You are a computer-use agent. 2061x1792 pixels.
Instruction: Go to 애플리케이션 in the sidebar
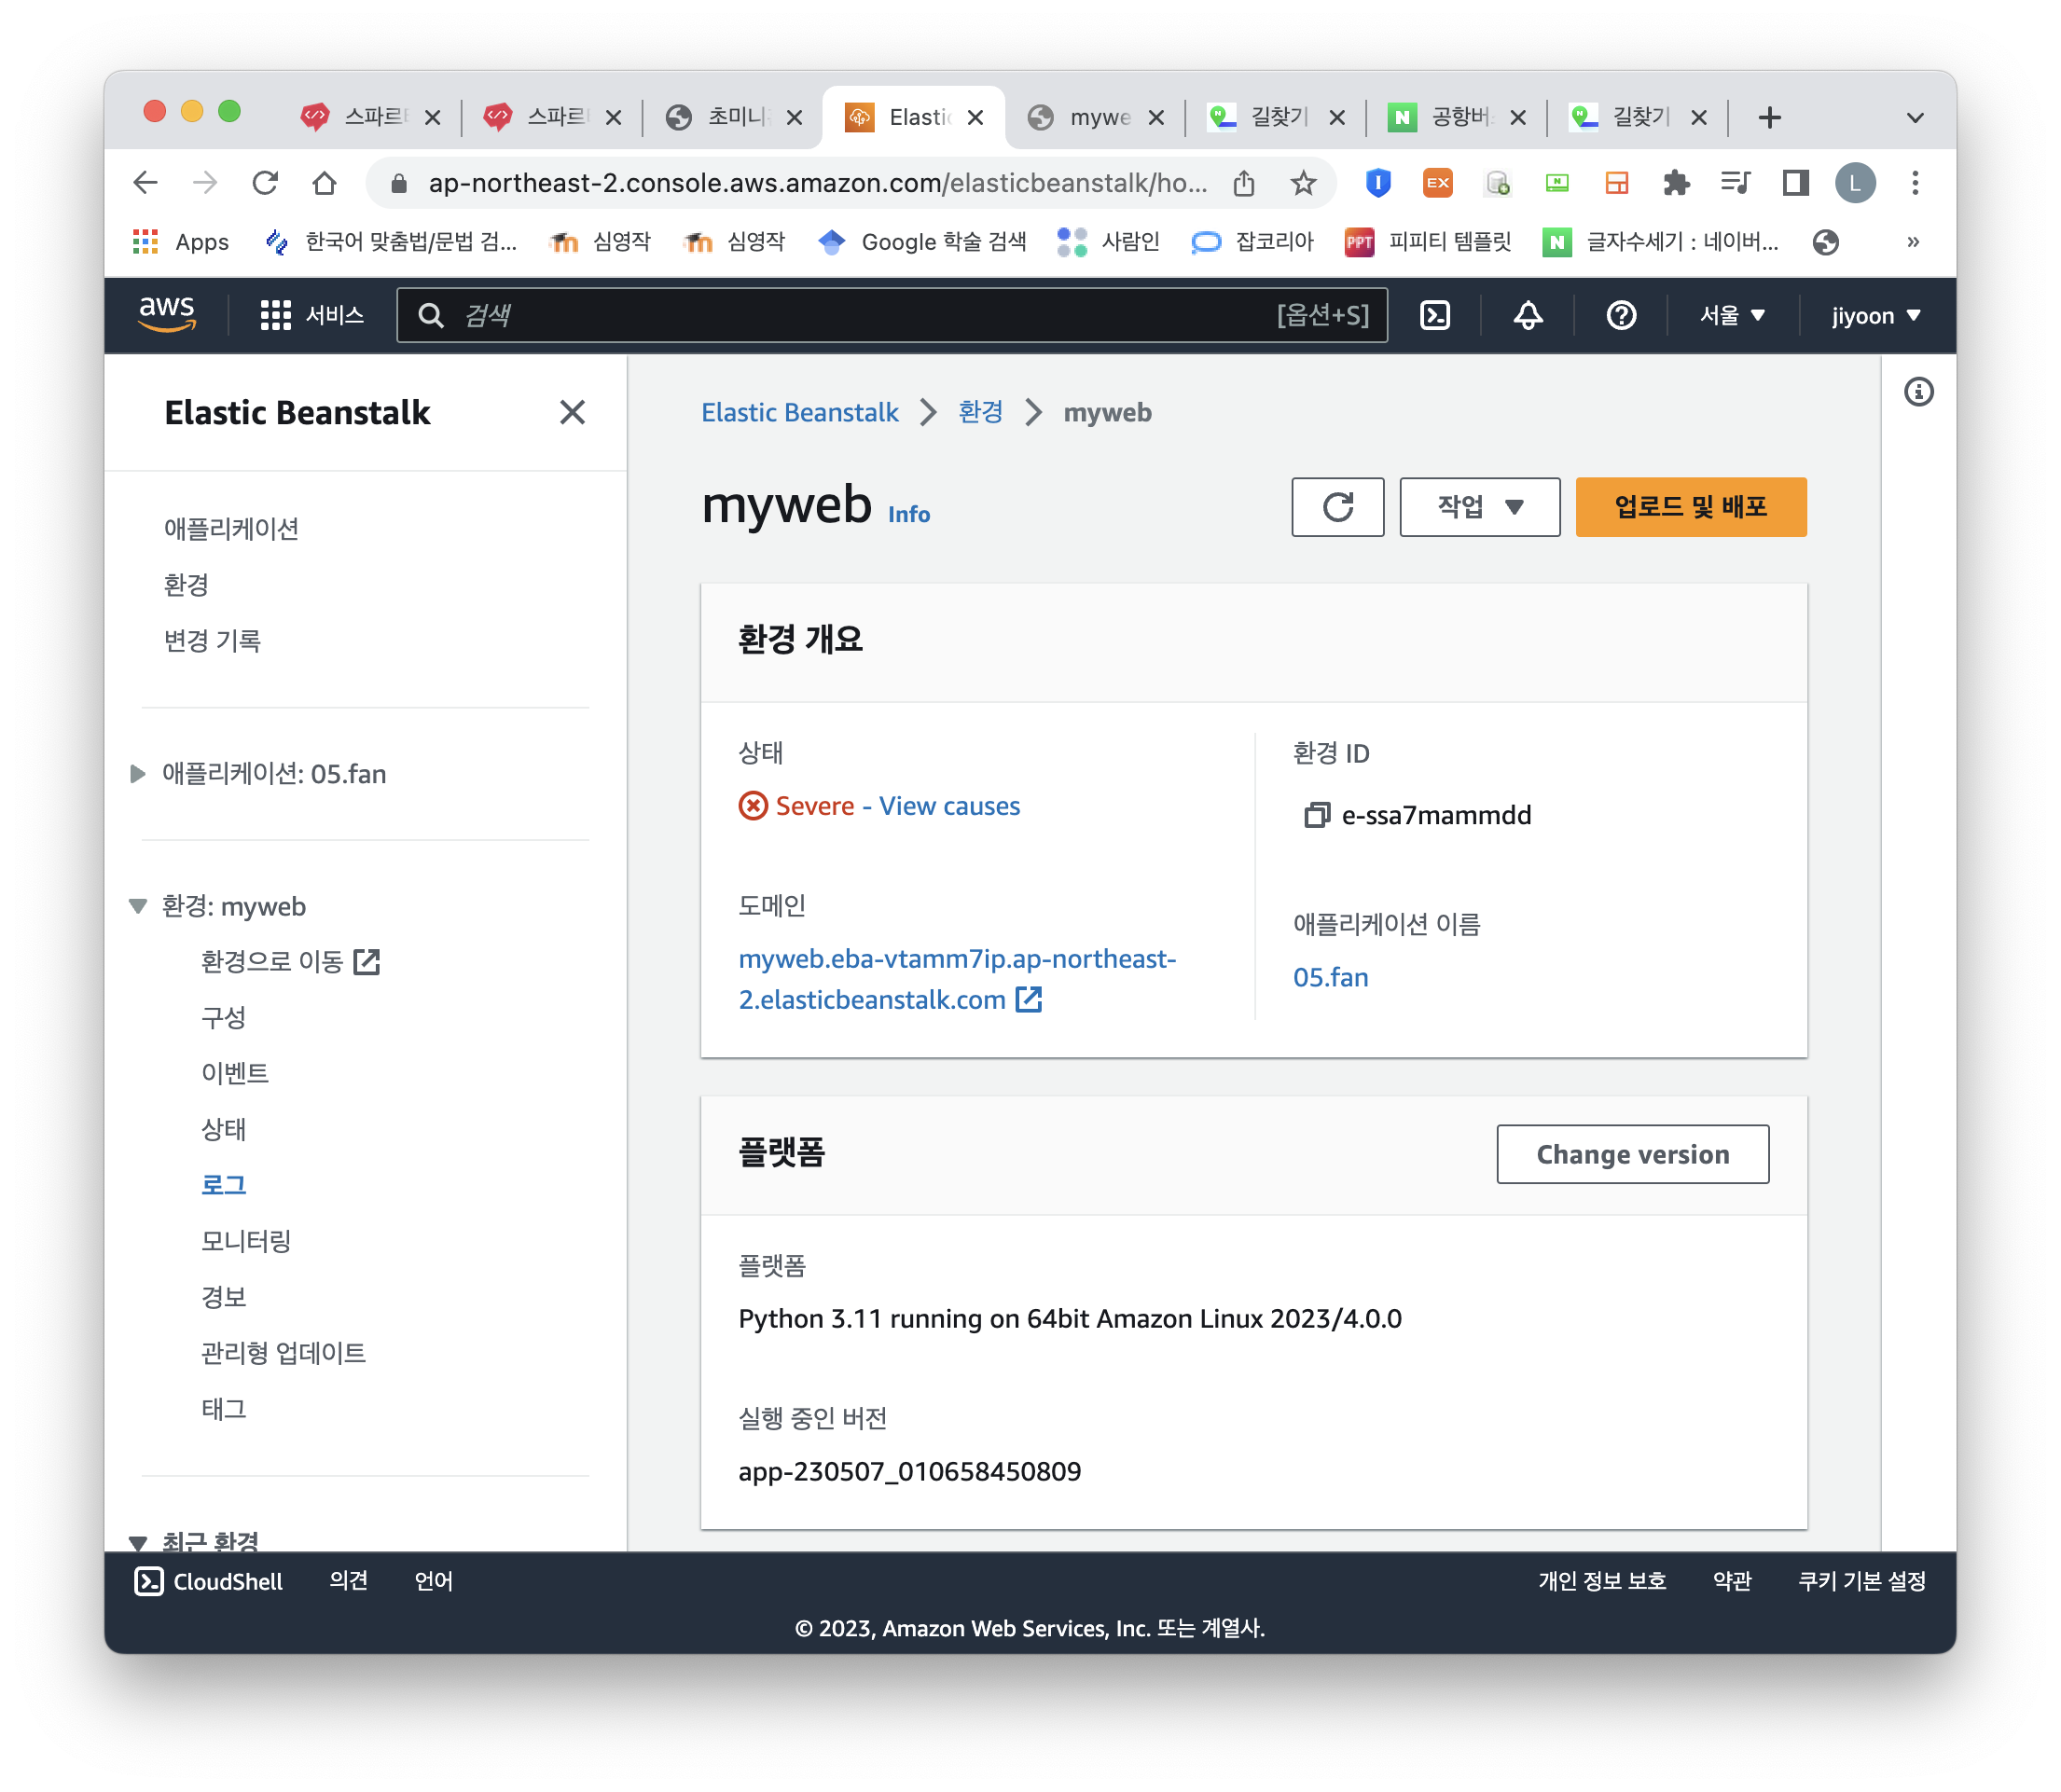(x=232, y=529)
